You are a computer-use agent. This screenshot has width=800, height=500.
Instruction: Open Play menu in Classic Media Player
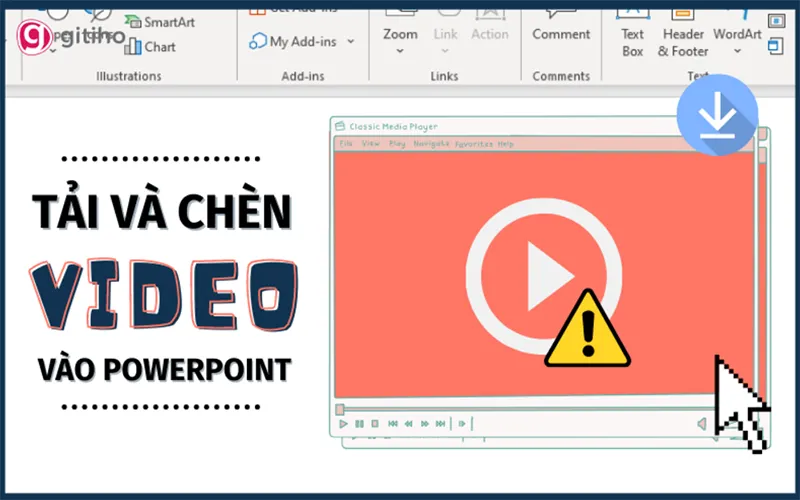pyautogui.click(x=397, y=143)
